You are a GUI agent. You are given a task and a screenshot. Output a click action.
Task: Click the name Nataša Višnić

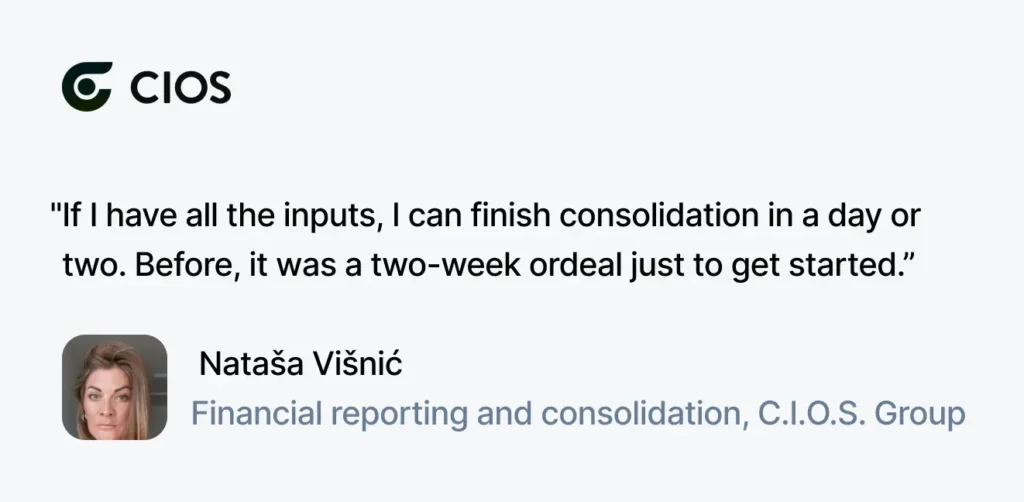300,364
